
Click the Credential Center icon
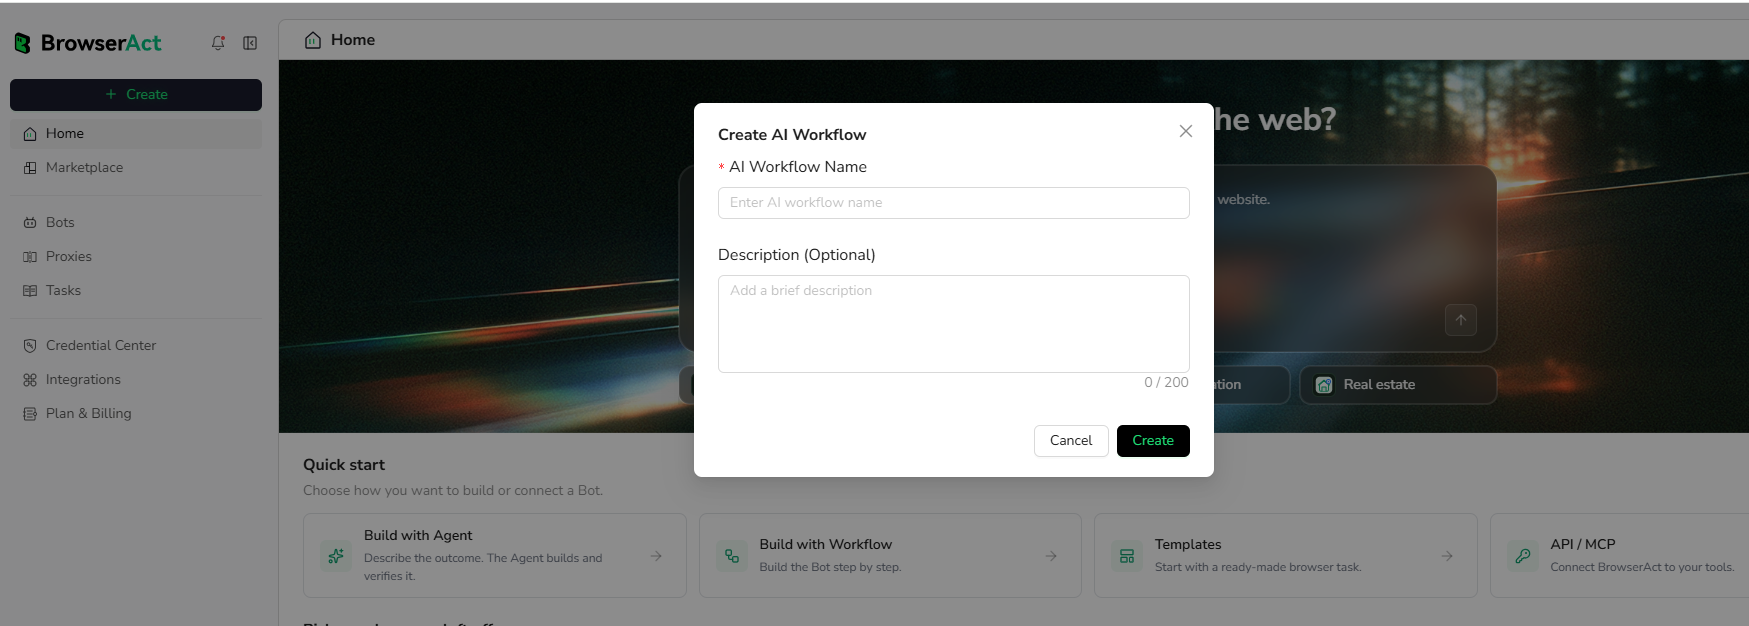click(30, 346)
